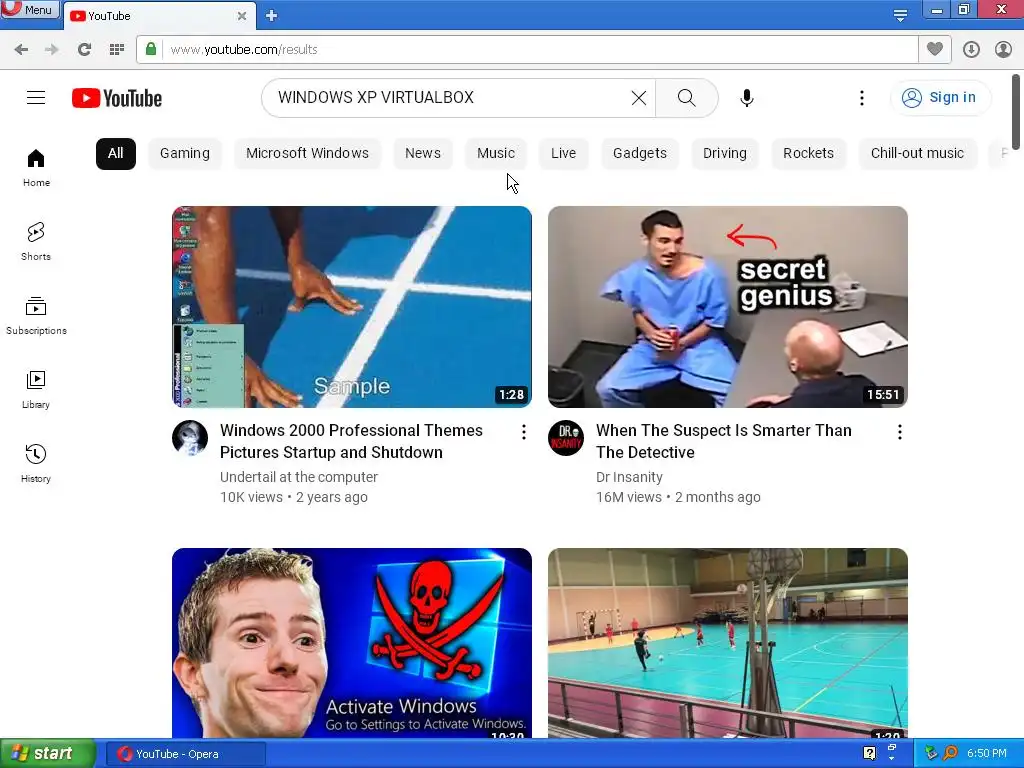
Task: Go to Home in sidebar
Action: point(36,168)
